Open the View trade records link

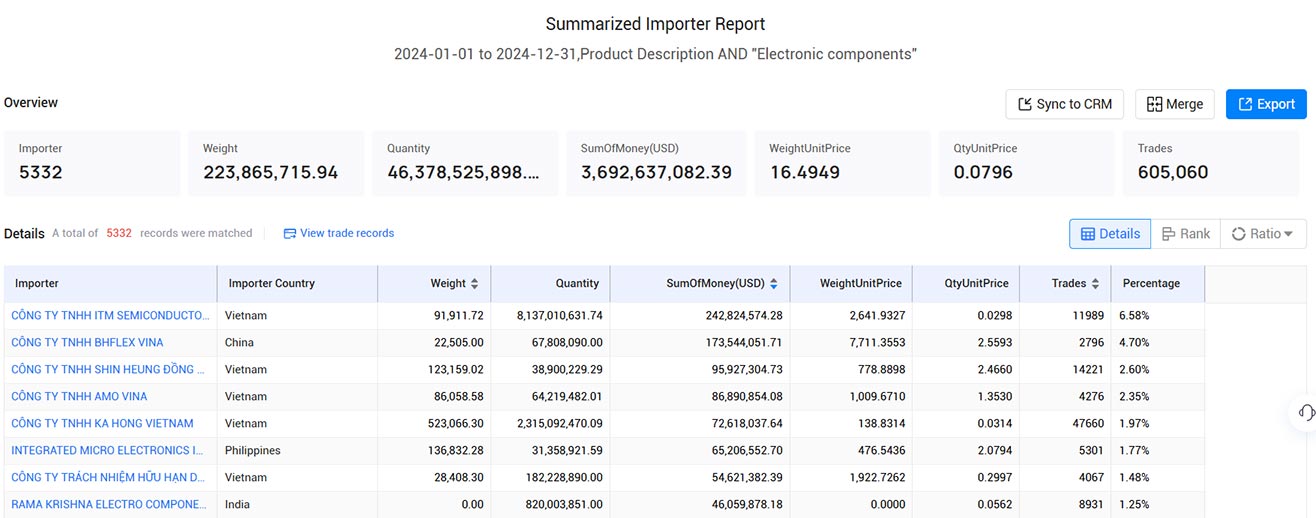339,233
